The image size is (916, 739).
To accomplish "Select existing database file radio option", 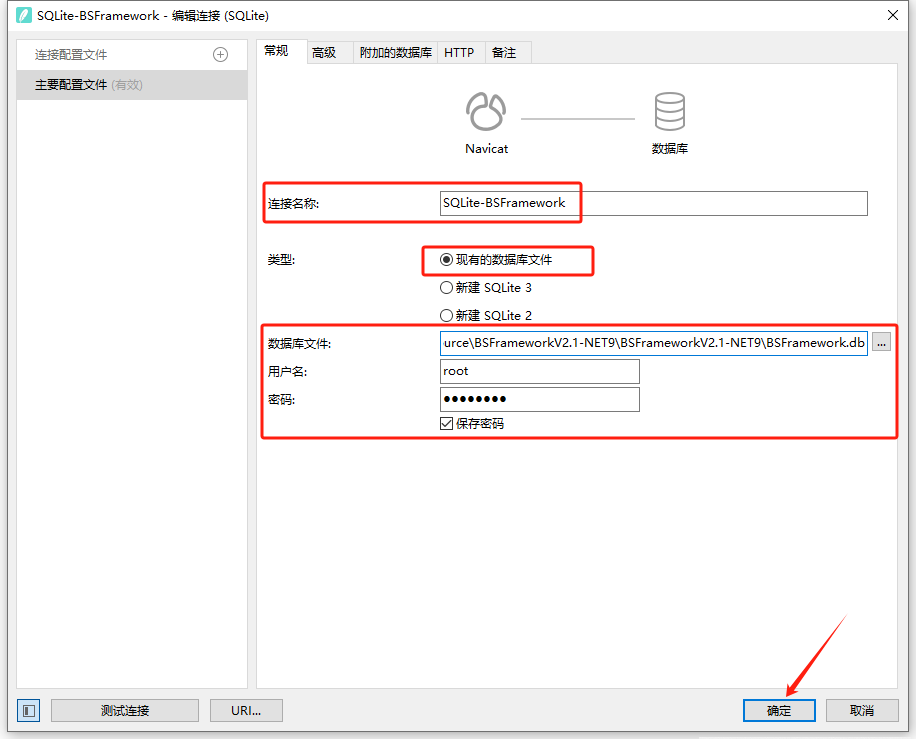I will pos(496,260).
